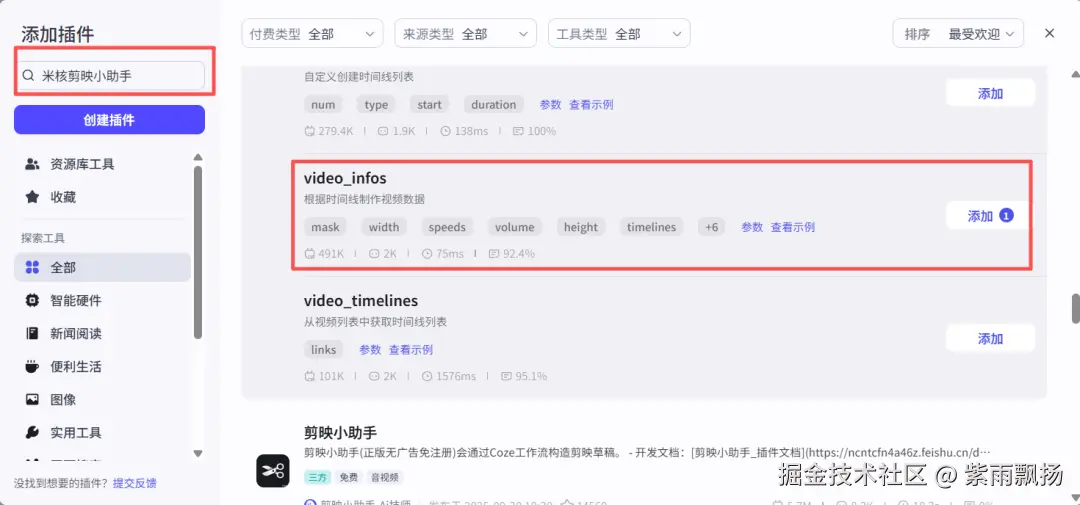Select 资源库工具 in the sidebar
Screen dimensions: 1080x505
tap(102, 164)
